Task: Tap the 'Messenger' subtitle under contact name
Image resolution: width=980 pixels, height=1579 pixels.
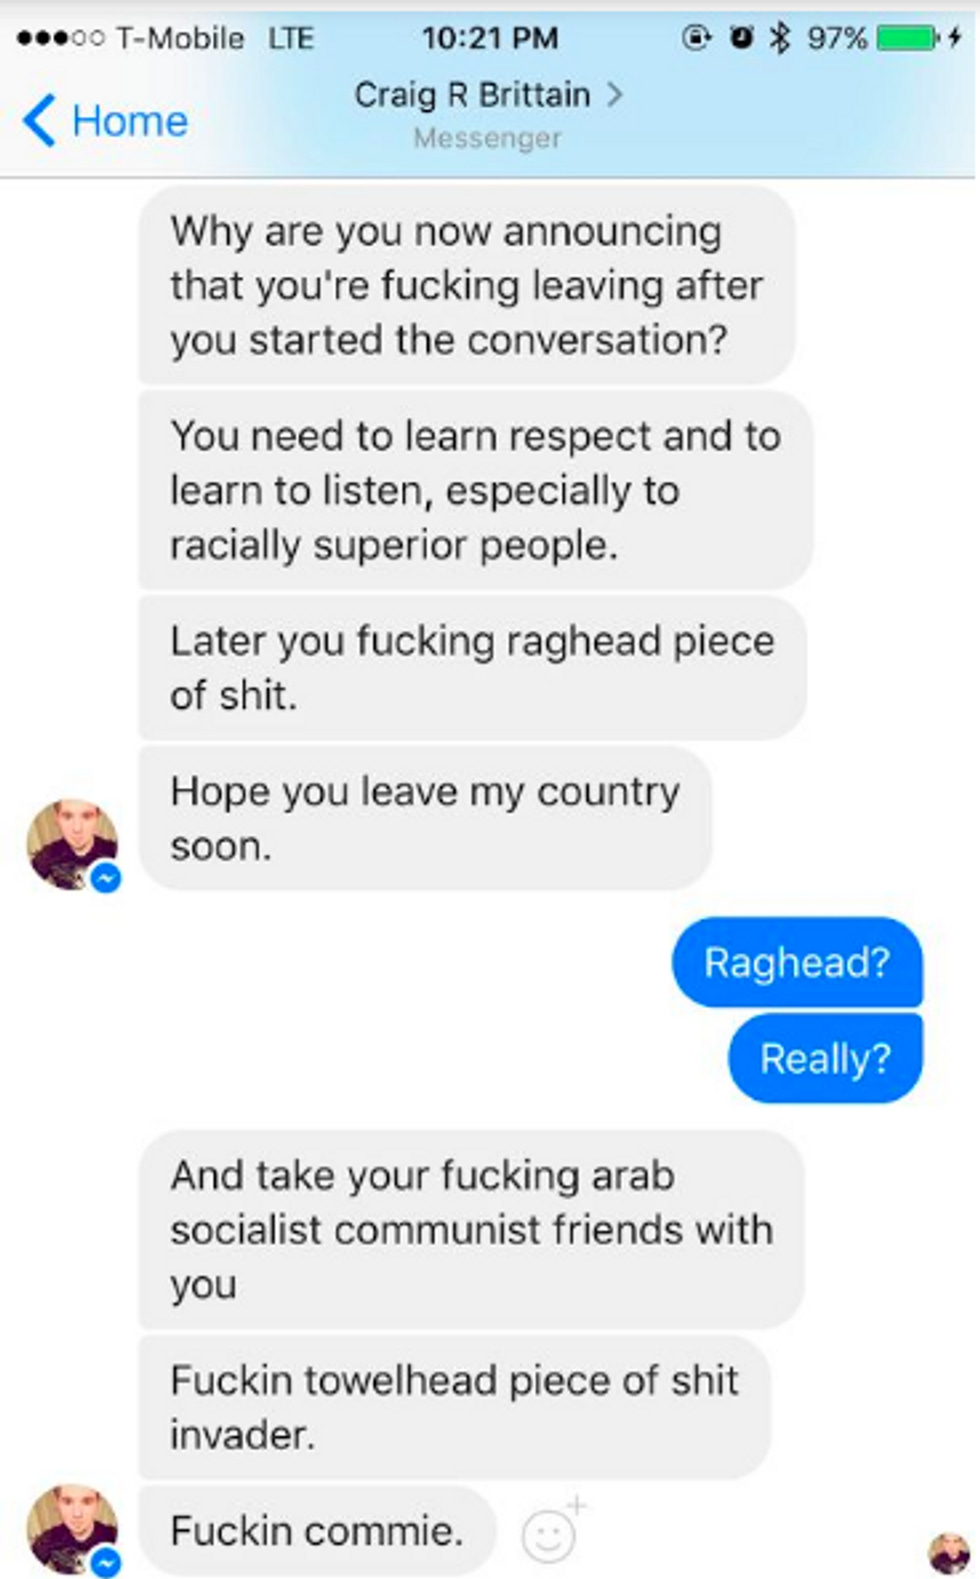Action: 488,138
